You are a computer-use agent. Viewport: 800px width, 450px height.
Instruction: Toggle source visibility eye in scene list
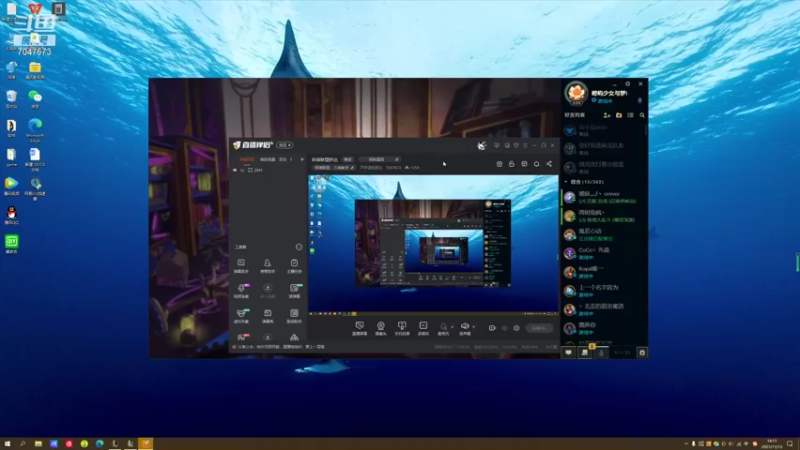click(x=235, y=170)
